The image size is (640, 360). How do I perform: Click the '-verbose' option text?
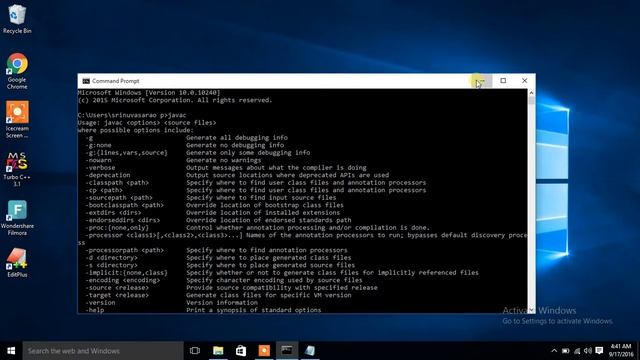pyautogui.click(x=100, y=167)
